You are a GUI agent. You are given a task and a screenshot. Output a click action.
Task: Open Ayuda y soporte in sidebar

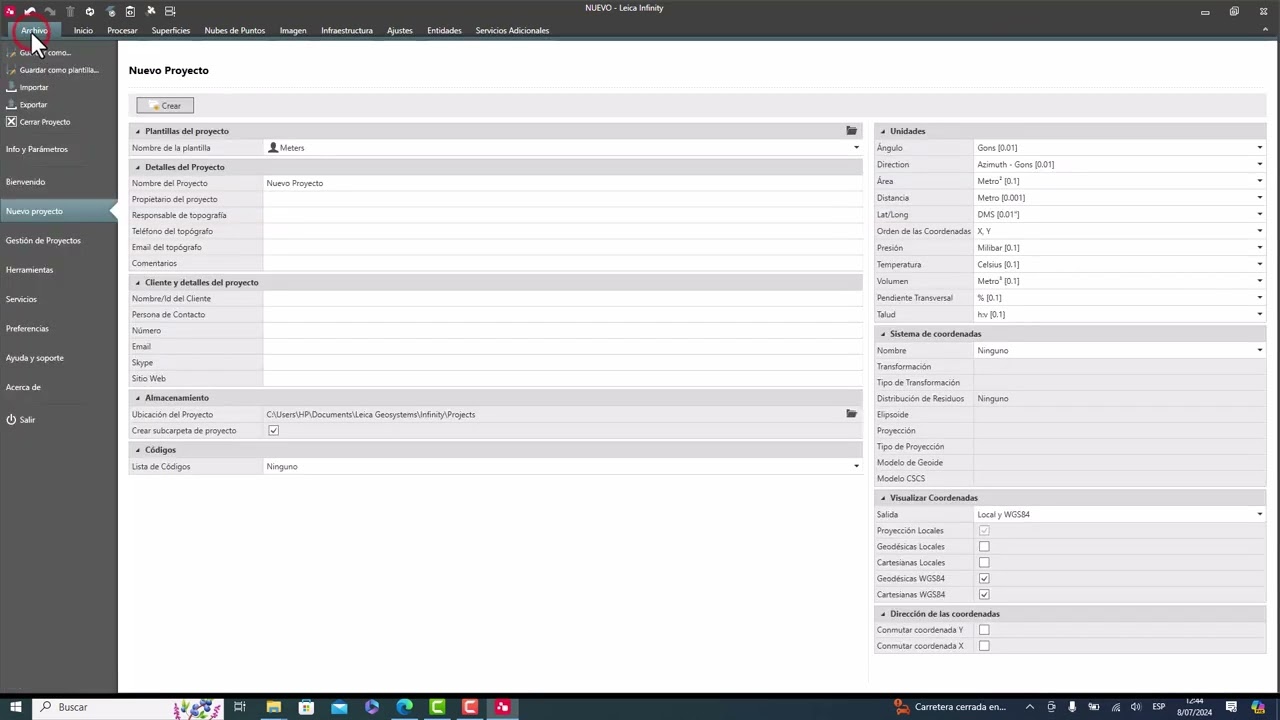pyautogui.click(x=35, y=358)
